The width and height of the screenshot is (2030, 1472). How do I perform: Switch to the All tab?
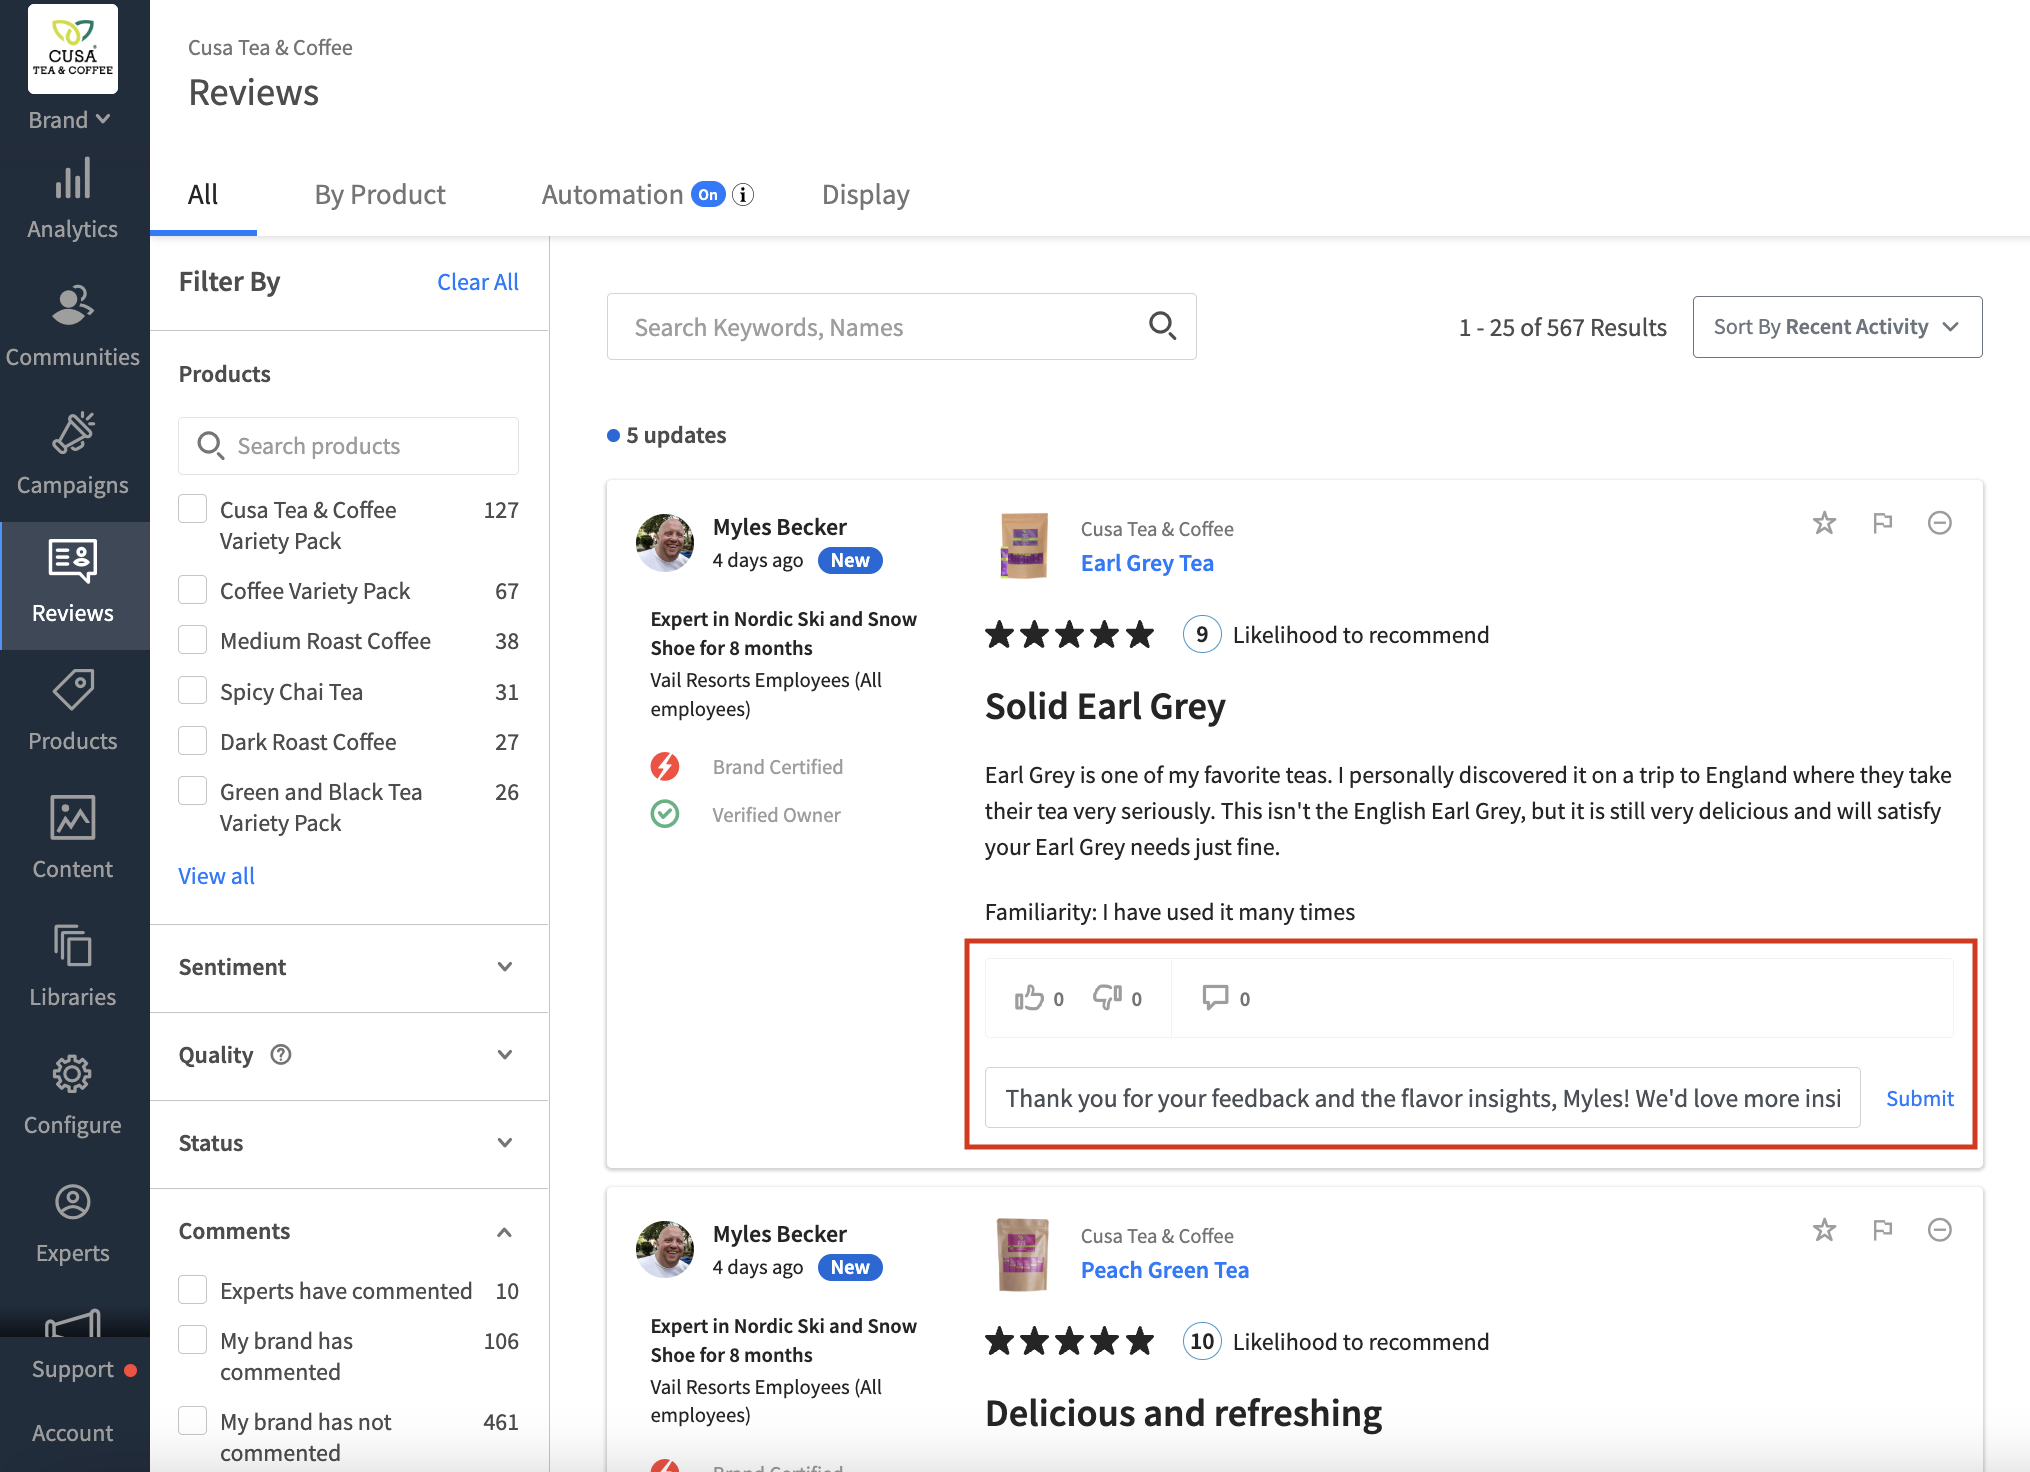click(203, 195)
